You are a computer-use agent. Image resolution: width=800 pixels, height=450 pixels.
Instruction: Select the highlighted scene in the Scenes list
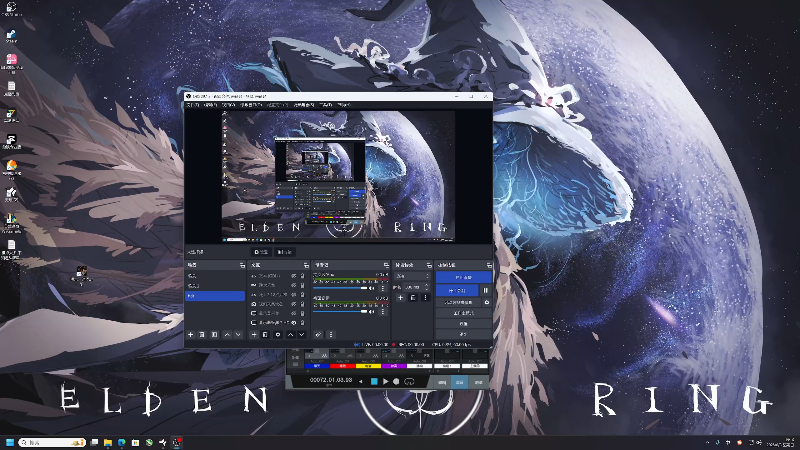(215, 296)
